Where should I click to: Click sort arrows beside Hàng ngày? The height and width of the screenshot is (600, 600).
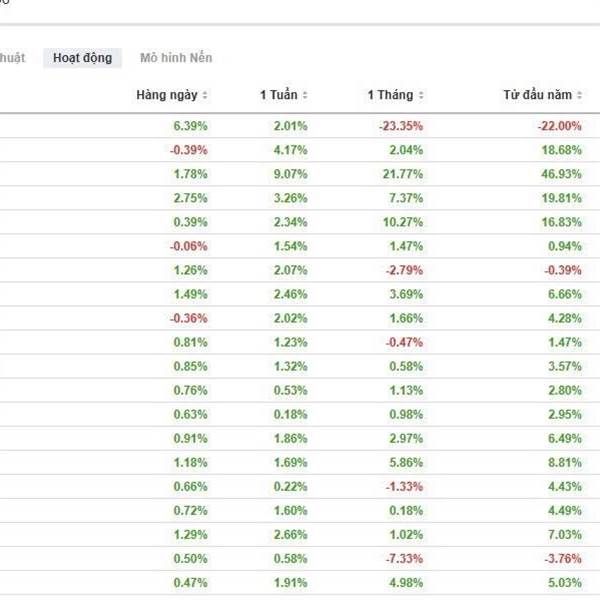(x=205, y=95)
